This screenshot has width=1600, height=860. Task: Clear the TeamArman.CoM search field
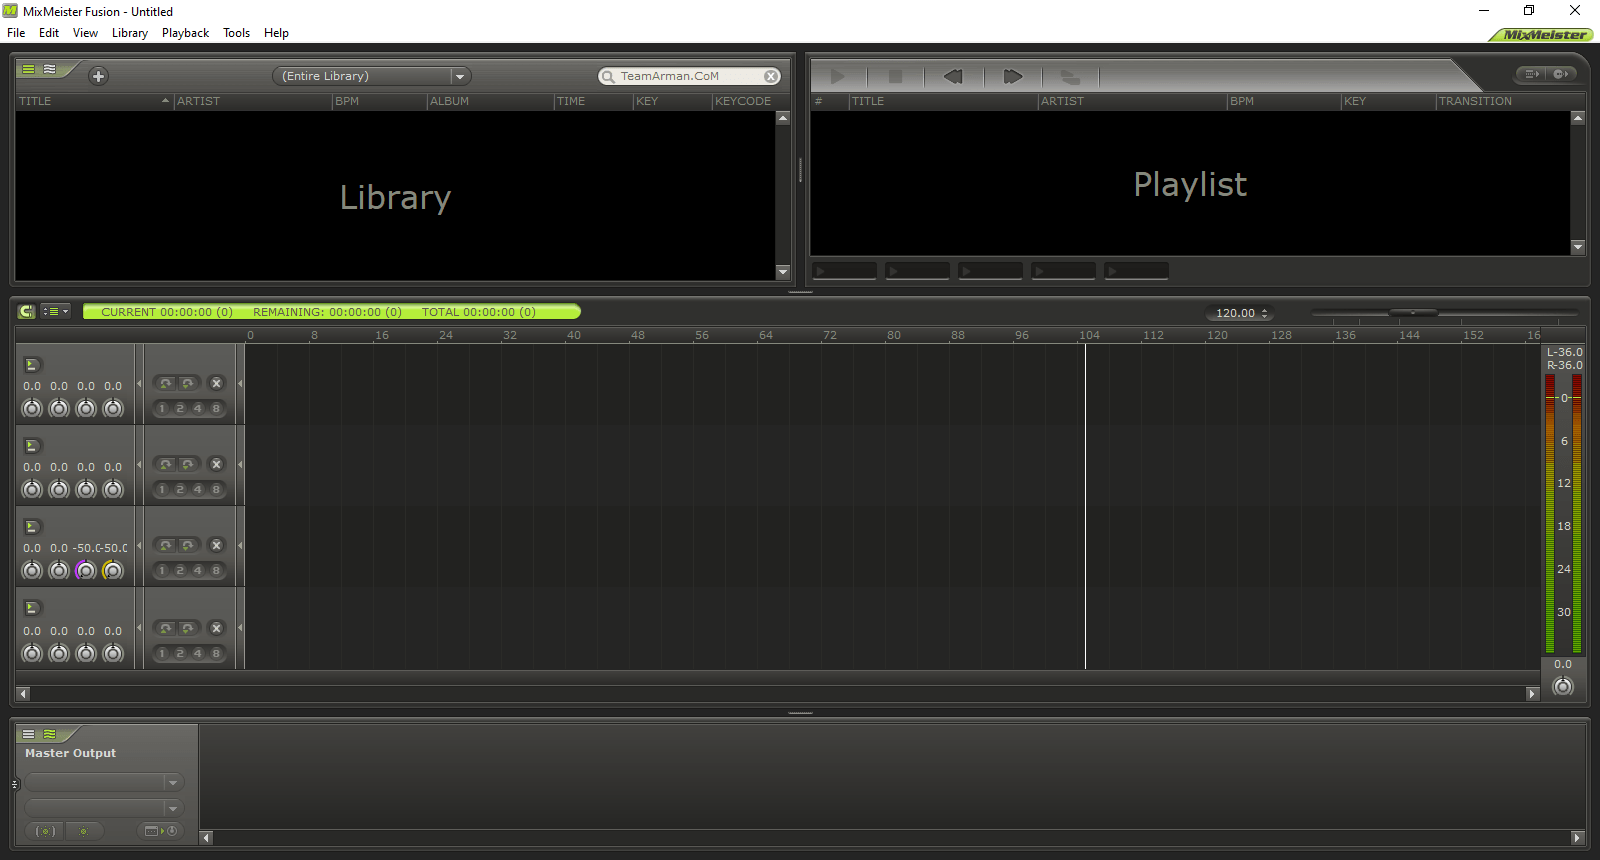pos(771,76)
